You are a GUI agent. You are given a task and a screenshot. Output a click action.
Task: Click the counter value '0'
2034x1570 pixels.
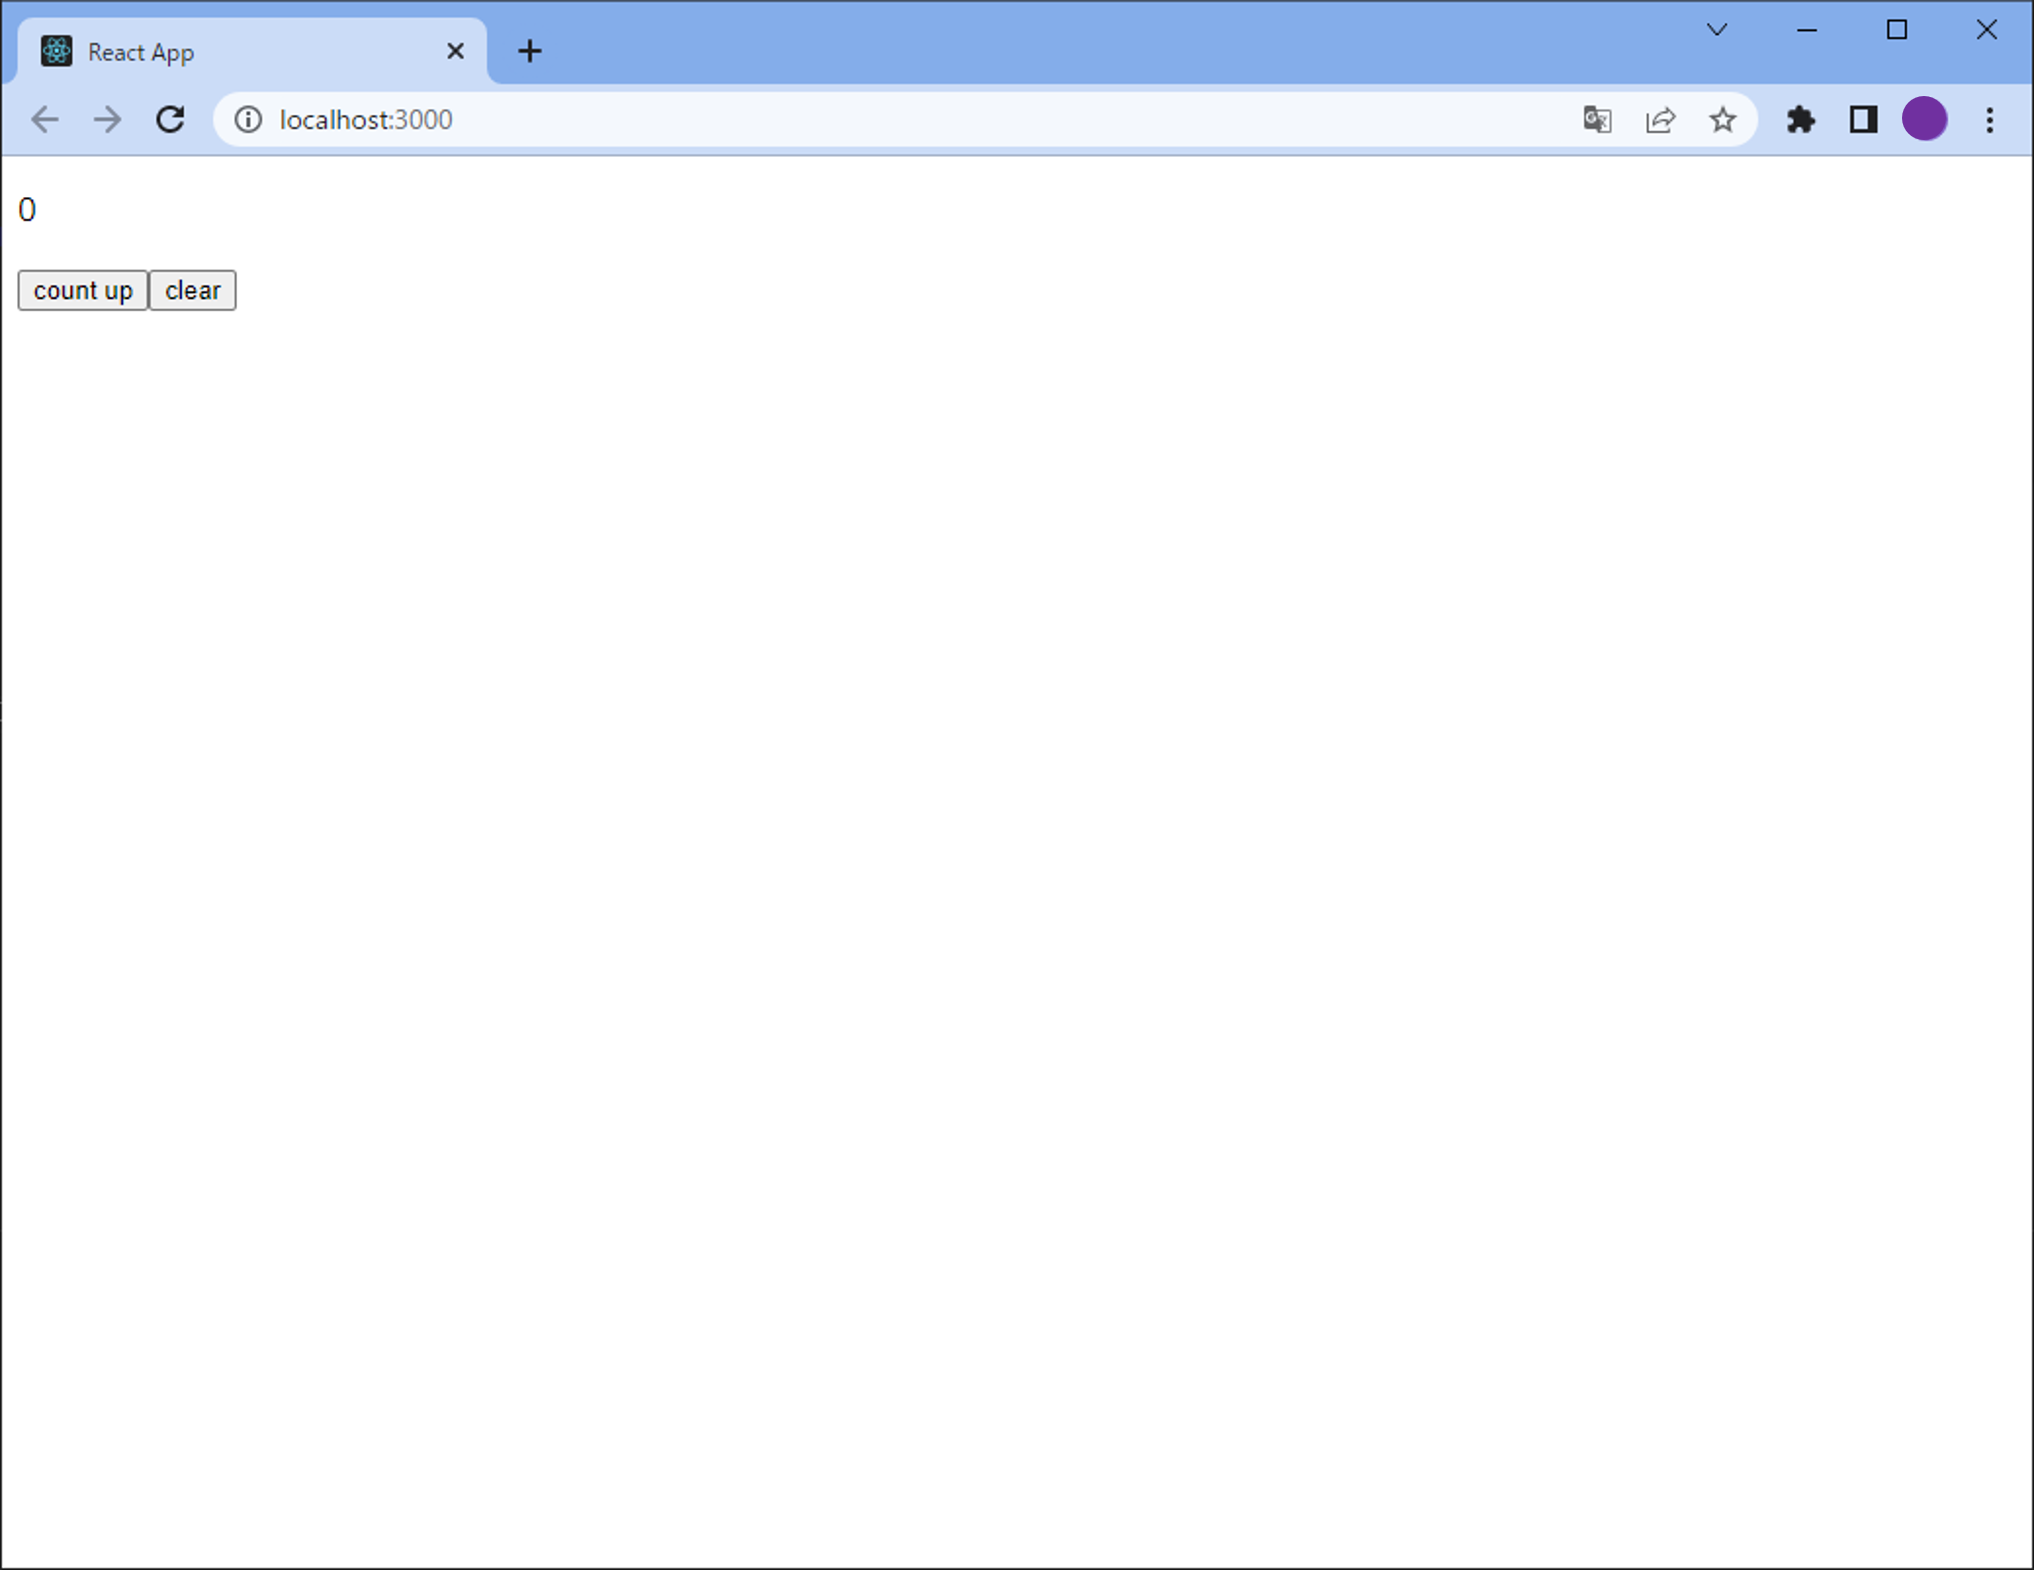click(x=27, y=210)
